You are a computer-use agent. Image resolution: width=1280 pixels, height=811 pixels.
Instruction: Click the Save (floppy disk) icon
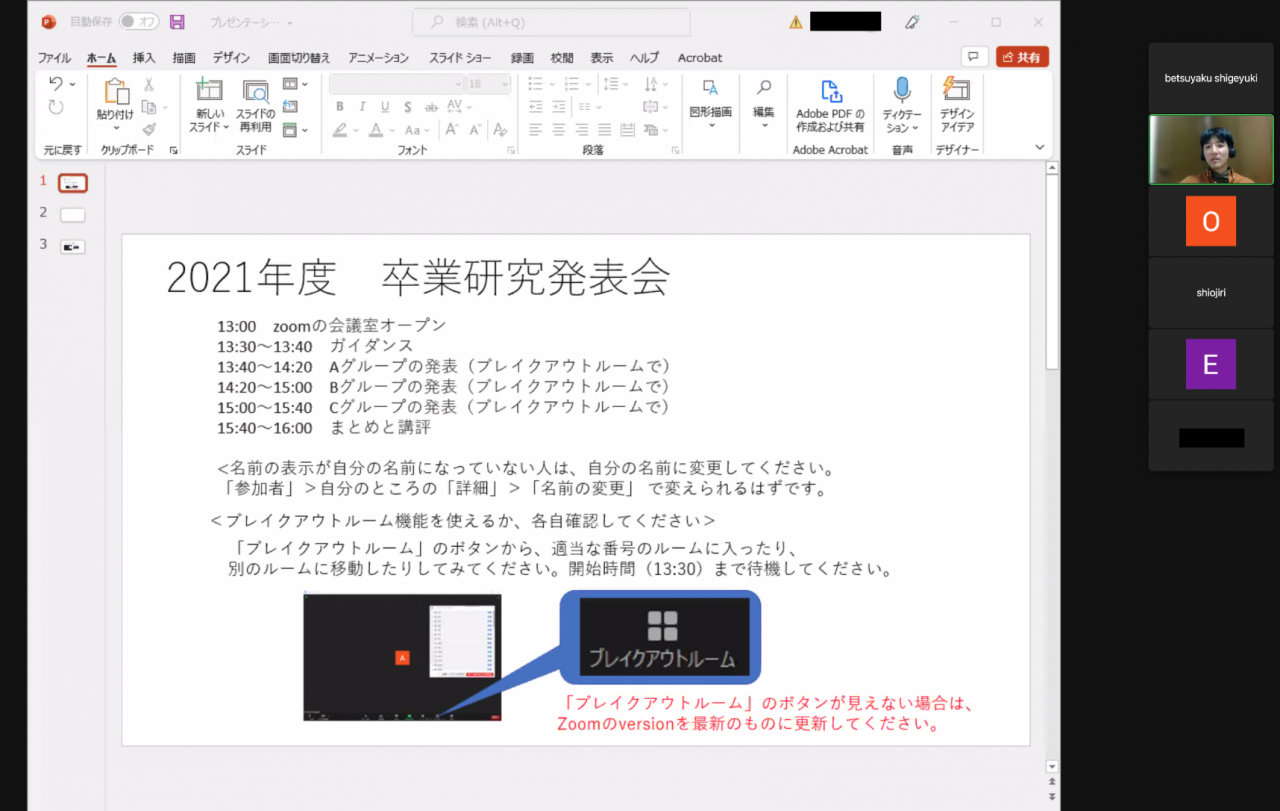(x=177, y=22)
